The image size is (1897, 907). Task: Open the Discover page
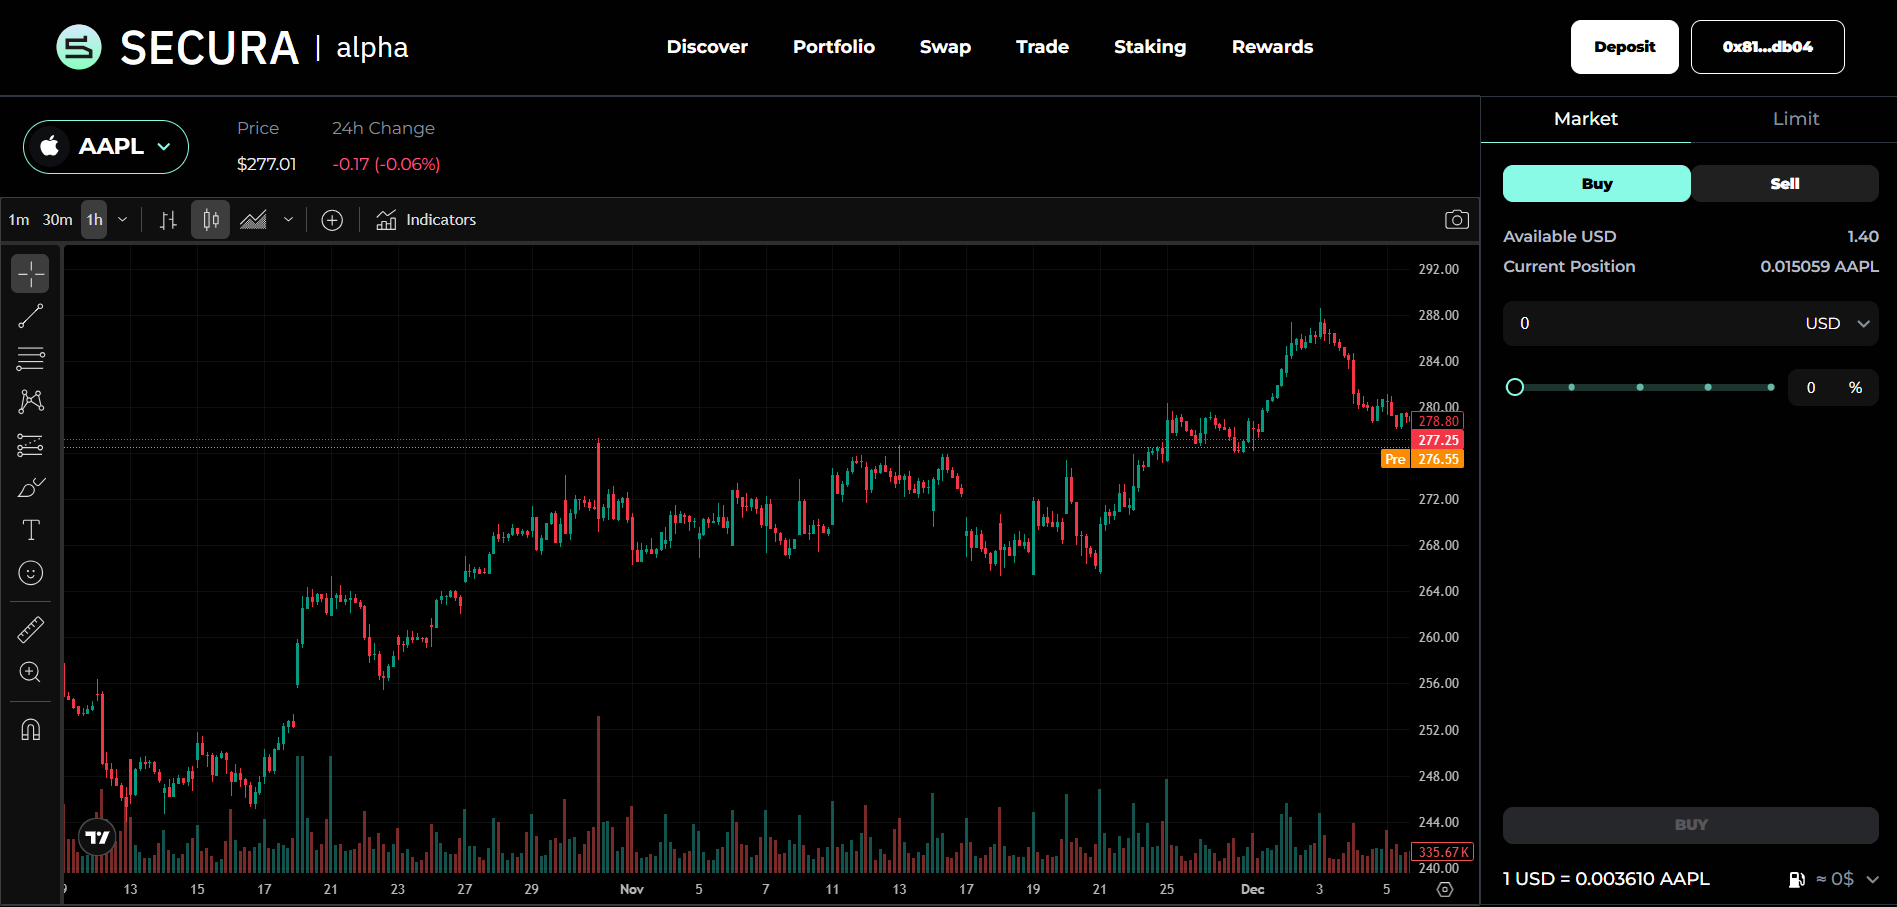[707, 47]
